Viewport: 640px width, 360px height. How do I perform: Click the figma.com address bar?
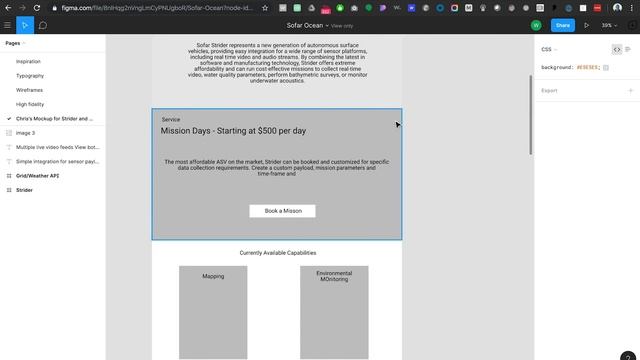(157, 8)
